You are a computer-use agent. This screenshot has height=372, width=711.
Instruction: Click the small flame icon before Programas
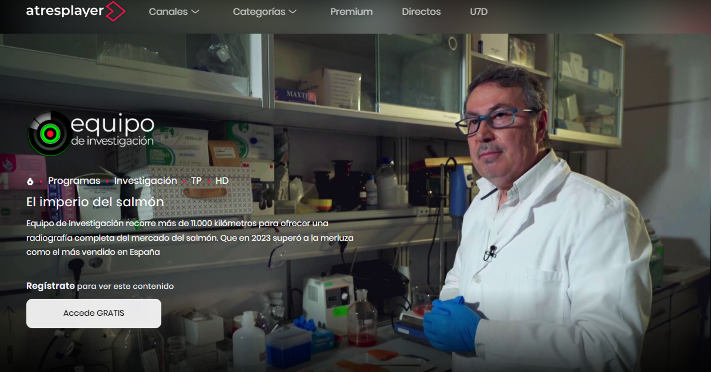click(x=30, y=181)
